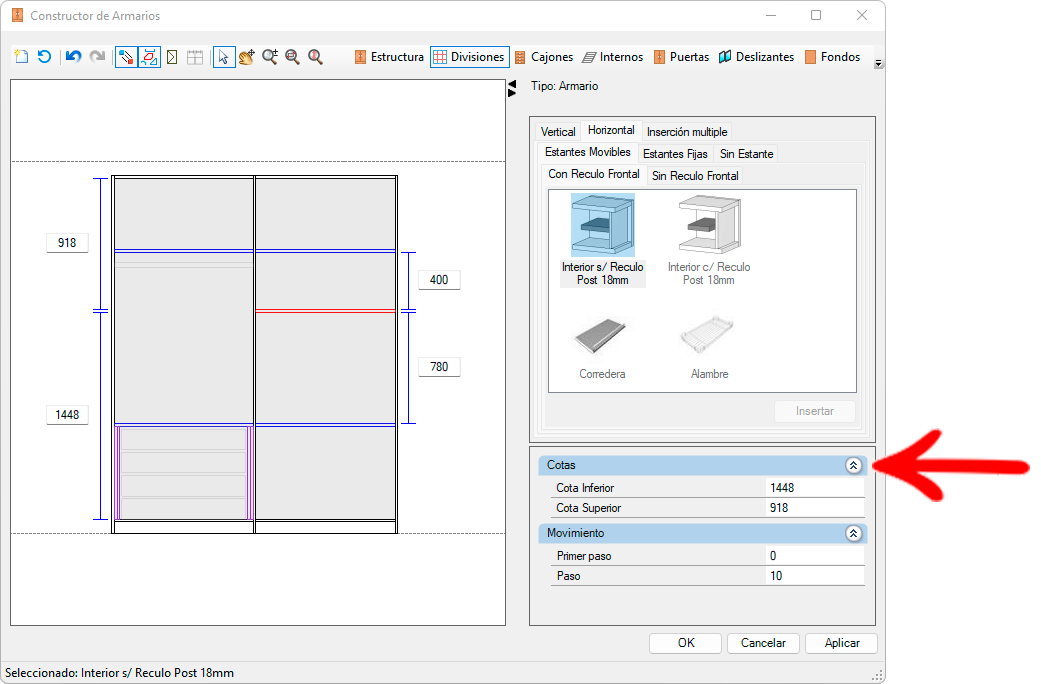Screen dimensions: 1041x684
Task: Select the purple drawer unit
Action: click(184, 473)
